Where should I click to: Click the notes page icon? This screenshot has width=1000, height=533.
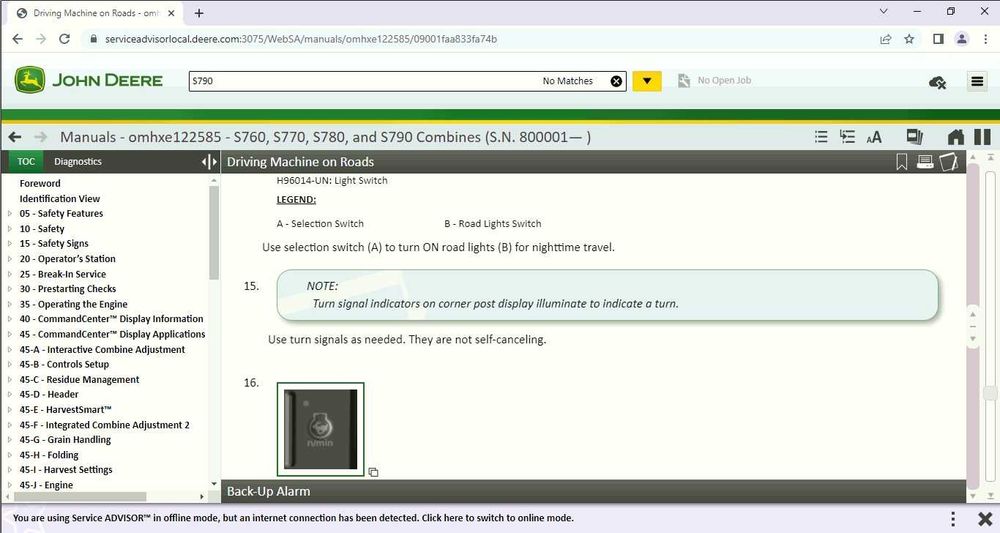point(948,162)
